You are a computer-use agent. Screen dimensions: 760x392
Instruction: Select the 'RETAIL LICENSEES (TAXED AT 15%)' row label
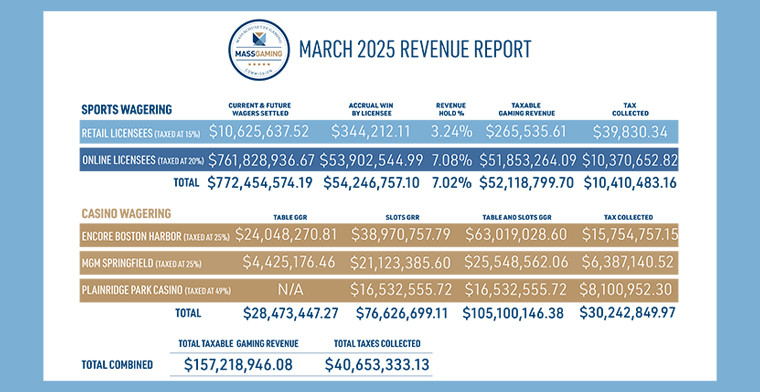click(141, 134)
